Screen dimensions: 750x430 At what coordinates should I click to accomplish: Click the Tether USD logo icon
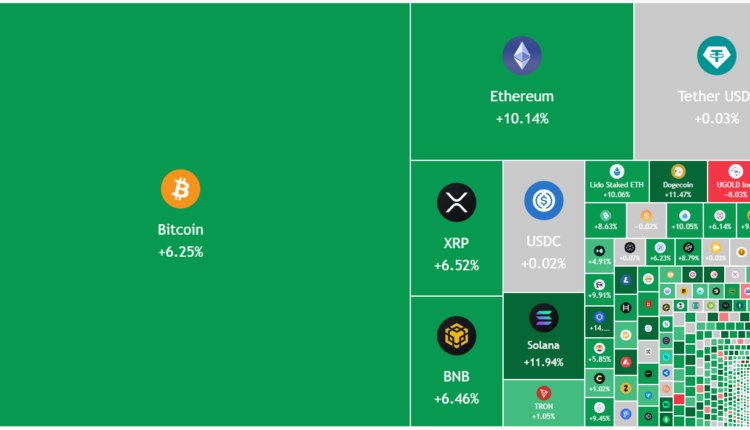pyautogui.click(x=716, y=56)
